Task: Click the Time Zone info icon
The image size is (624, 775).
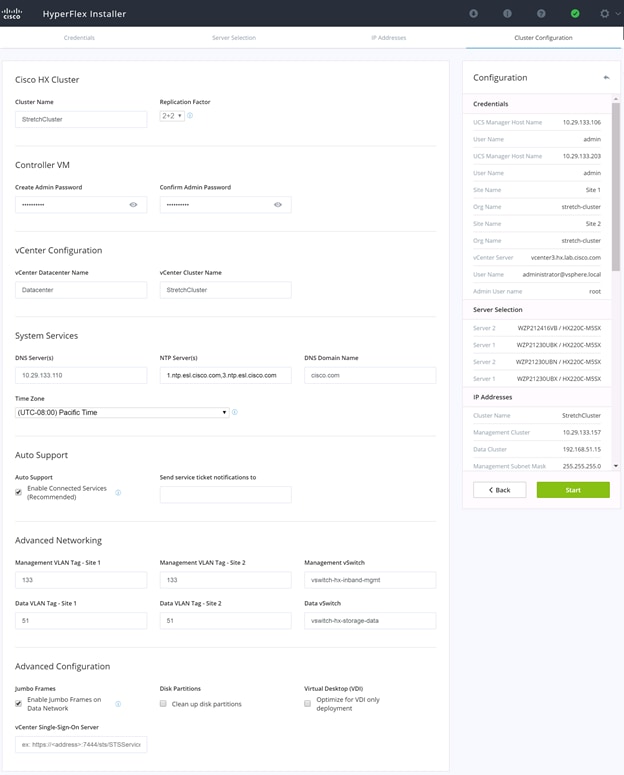Action: 235,412
